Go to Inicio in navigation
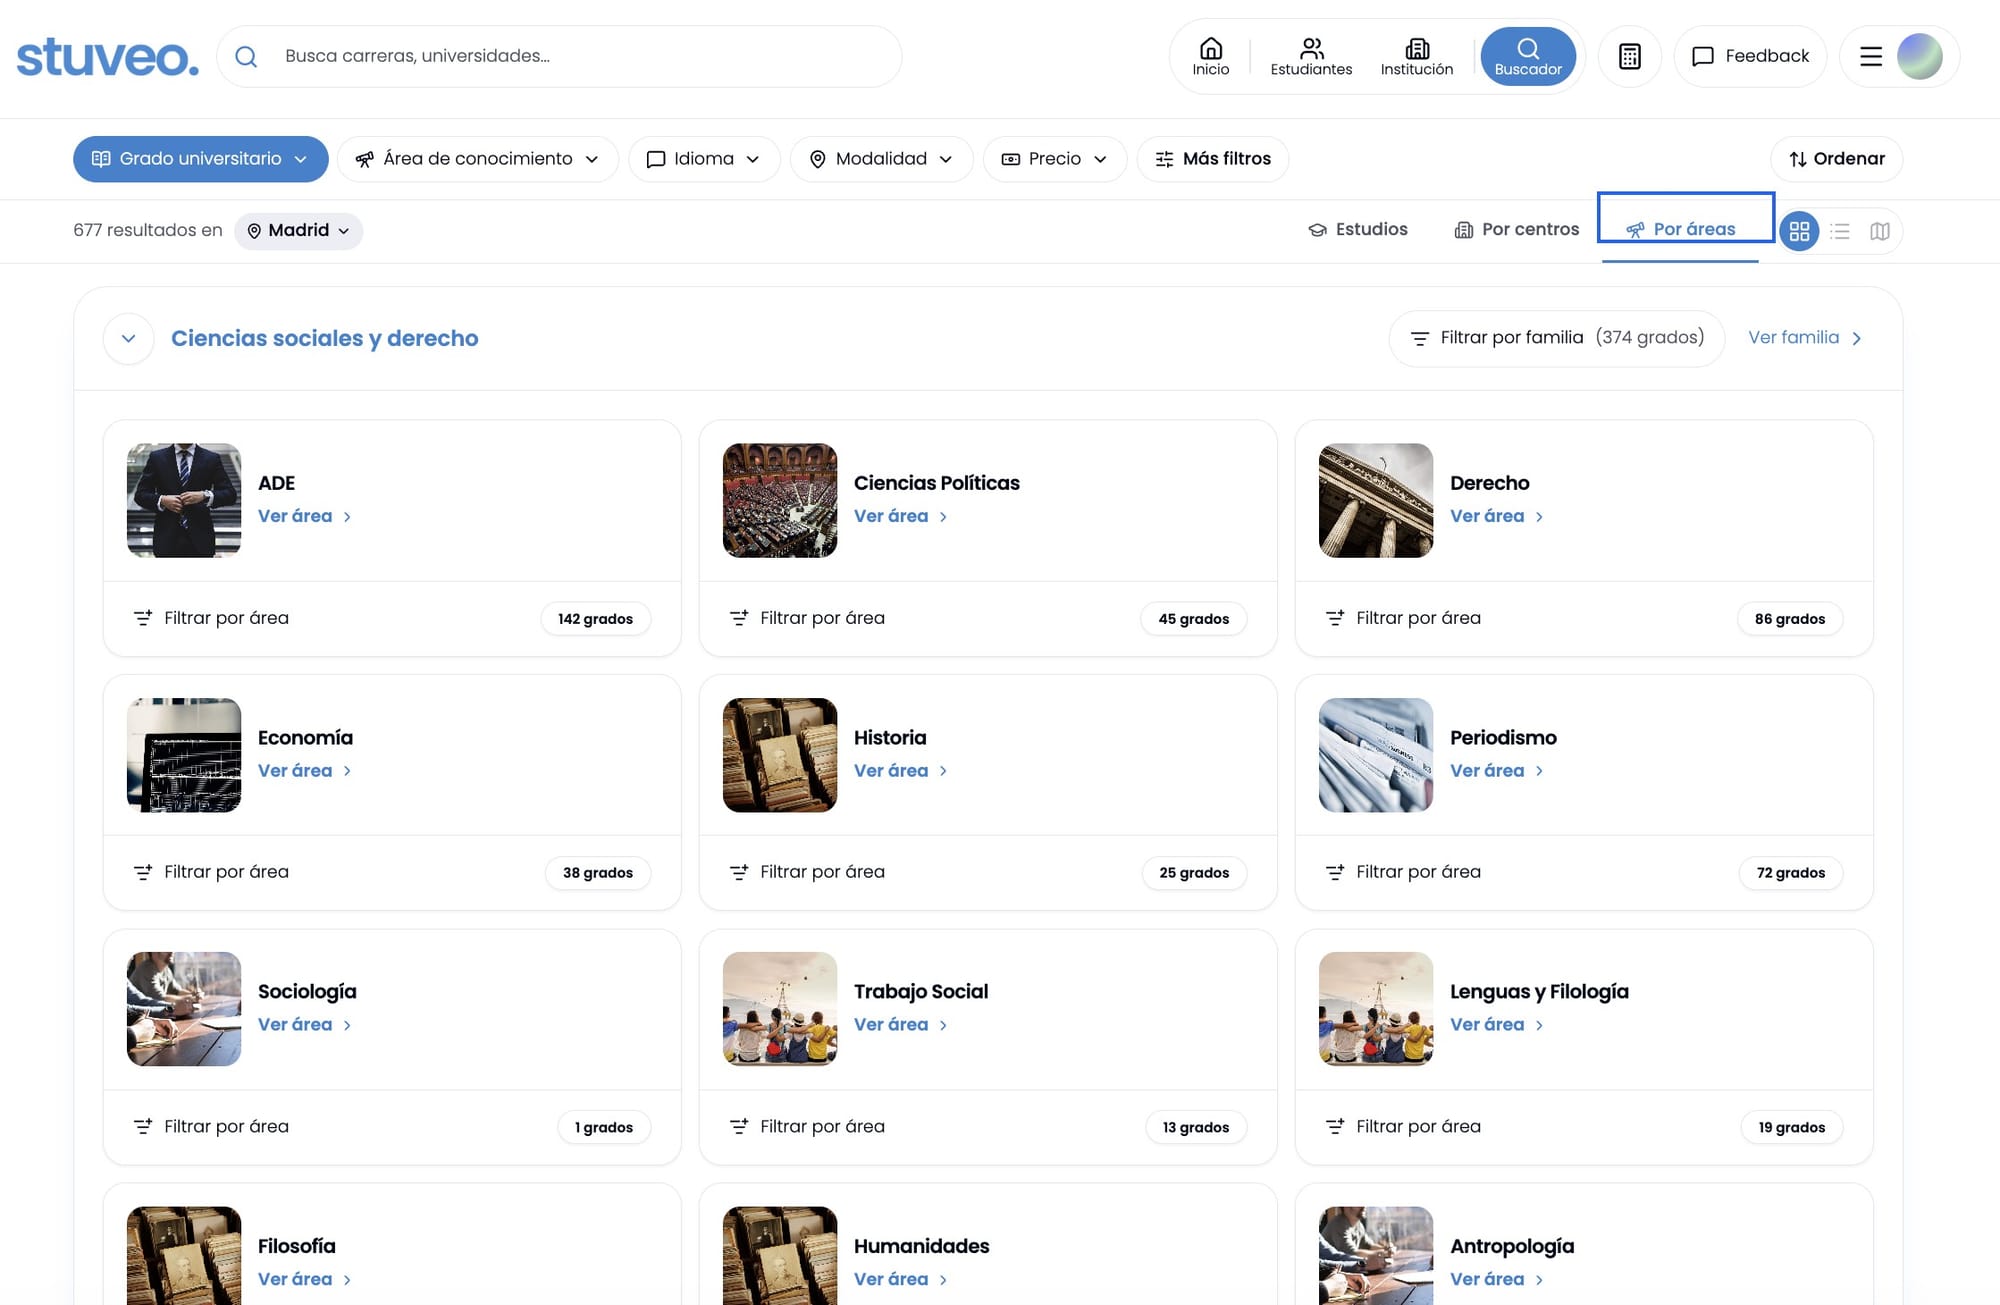Image resolution: width=2000 pixels, height=1305 pixels. pos(1211,56)
